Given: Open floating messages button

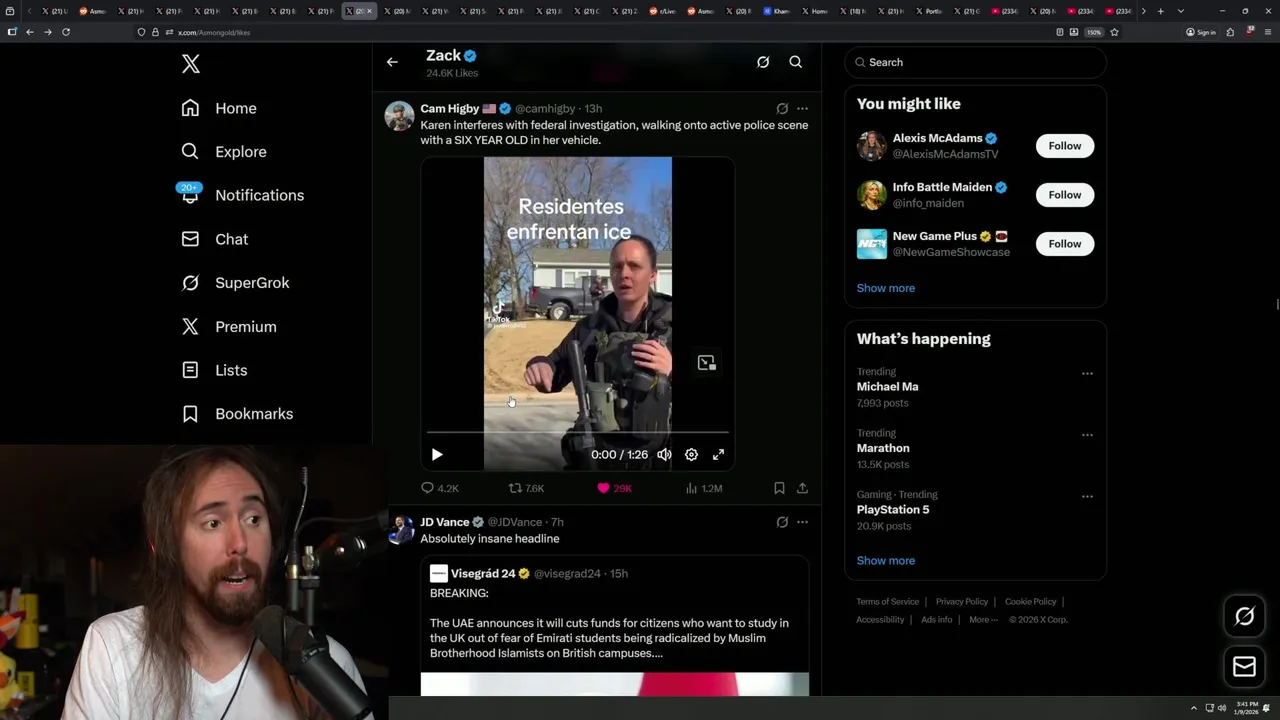Looking at the screenshot, I should tap(1244, 667).
